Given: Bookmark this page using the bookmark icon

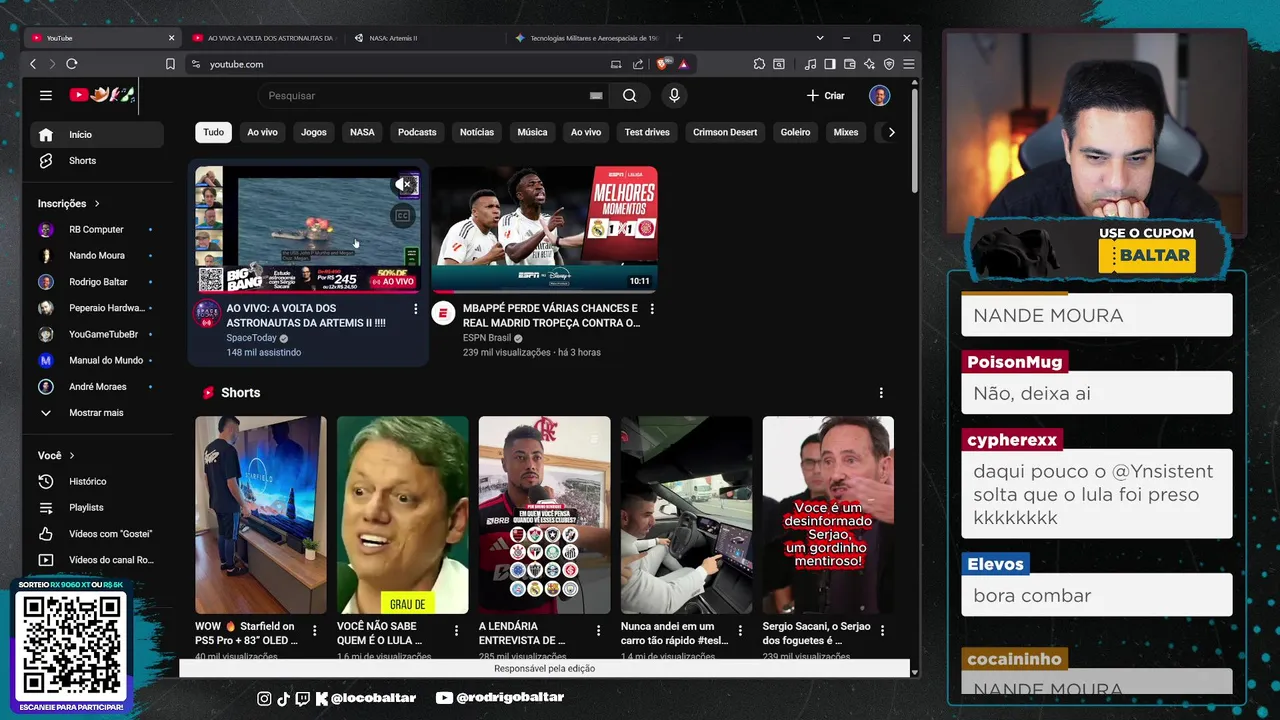Looking at the screenshot, I should 170,64.
